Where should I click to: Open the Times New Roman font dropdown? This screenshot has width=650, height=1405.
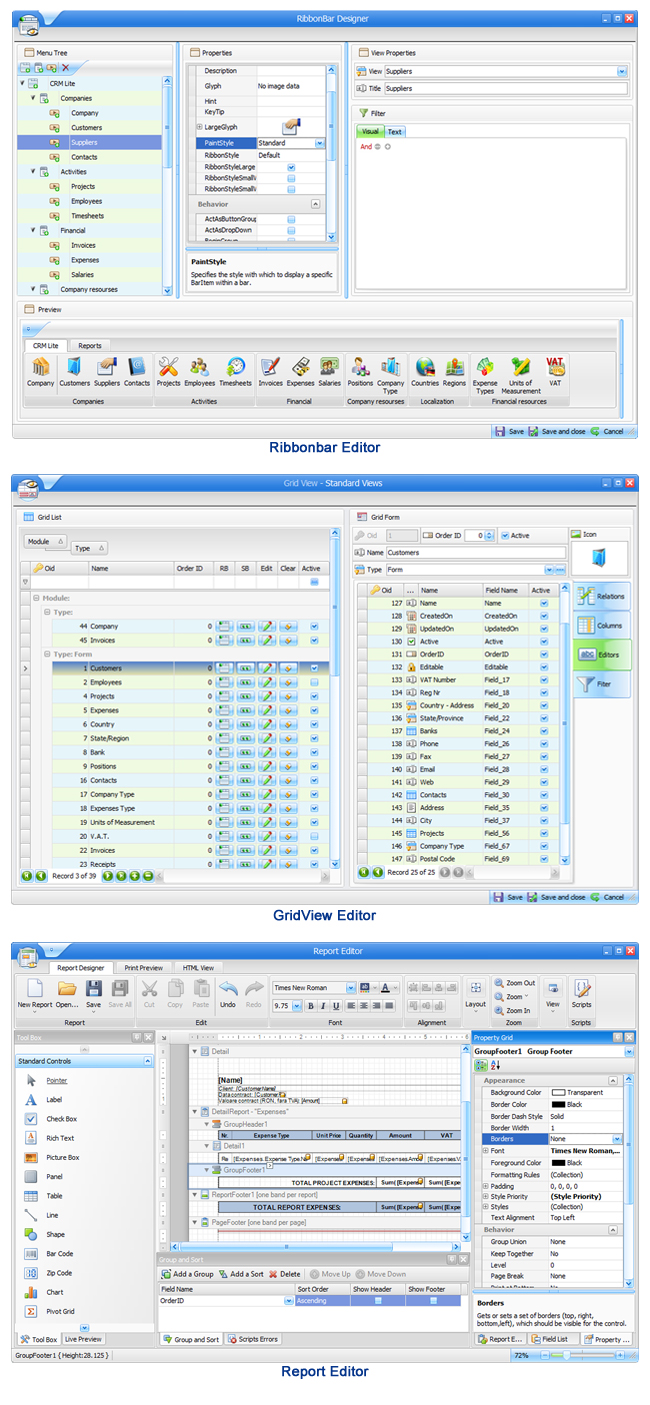pyautogui.click(x=351, y=987)
